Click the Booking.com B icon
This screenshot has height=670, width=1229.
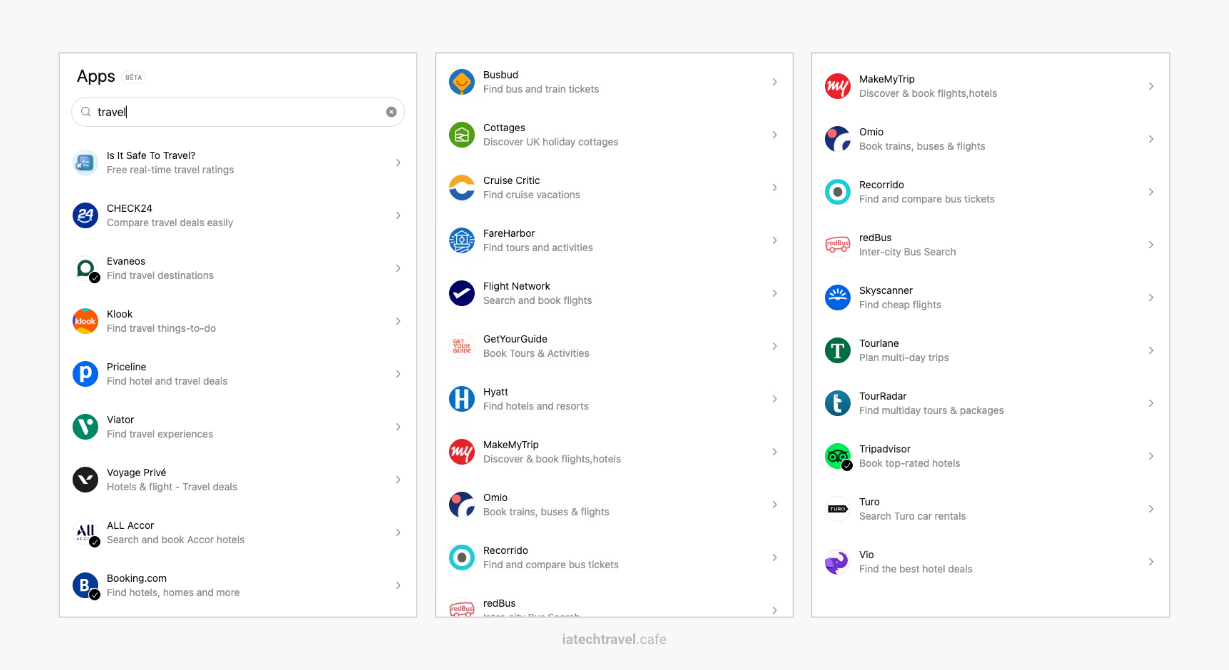[x=85, y=585]
